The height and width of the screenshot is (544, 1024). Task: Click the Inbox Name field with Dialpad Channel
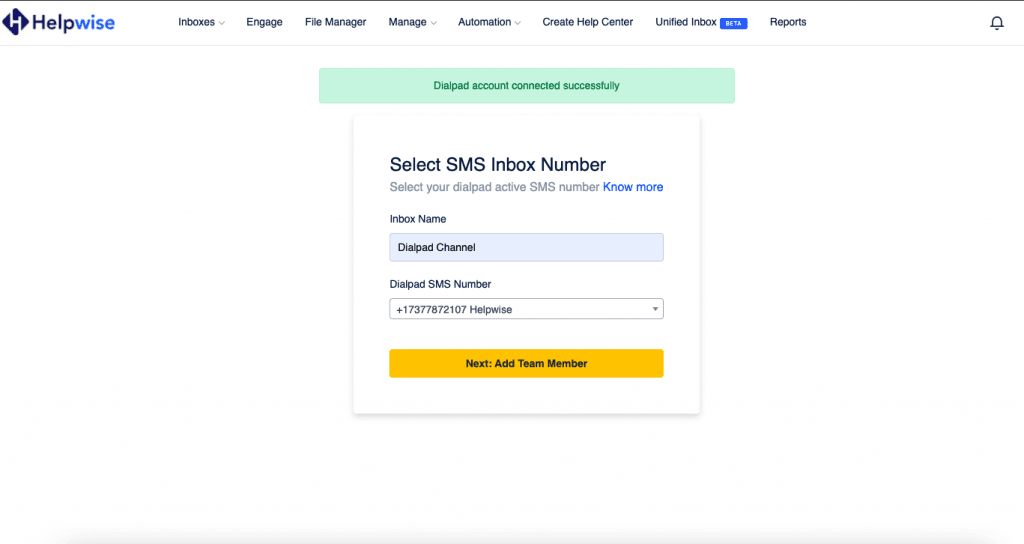526,247
